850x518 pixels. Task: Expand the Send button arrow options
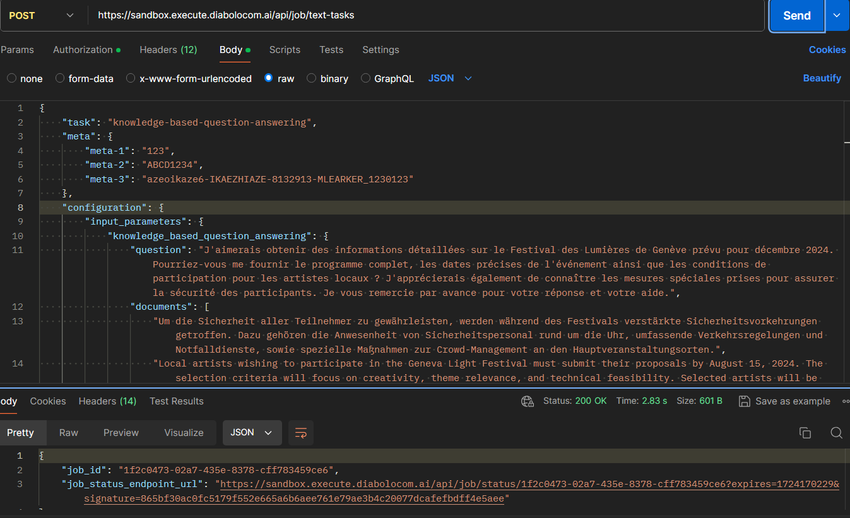tap(837, 16)
